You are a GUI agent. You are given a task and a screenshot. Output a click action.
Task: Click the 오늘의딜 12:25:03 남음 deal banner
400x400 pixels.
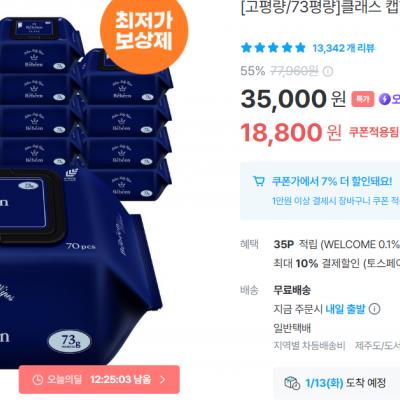pyautogui.click(x=99, y=379)
